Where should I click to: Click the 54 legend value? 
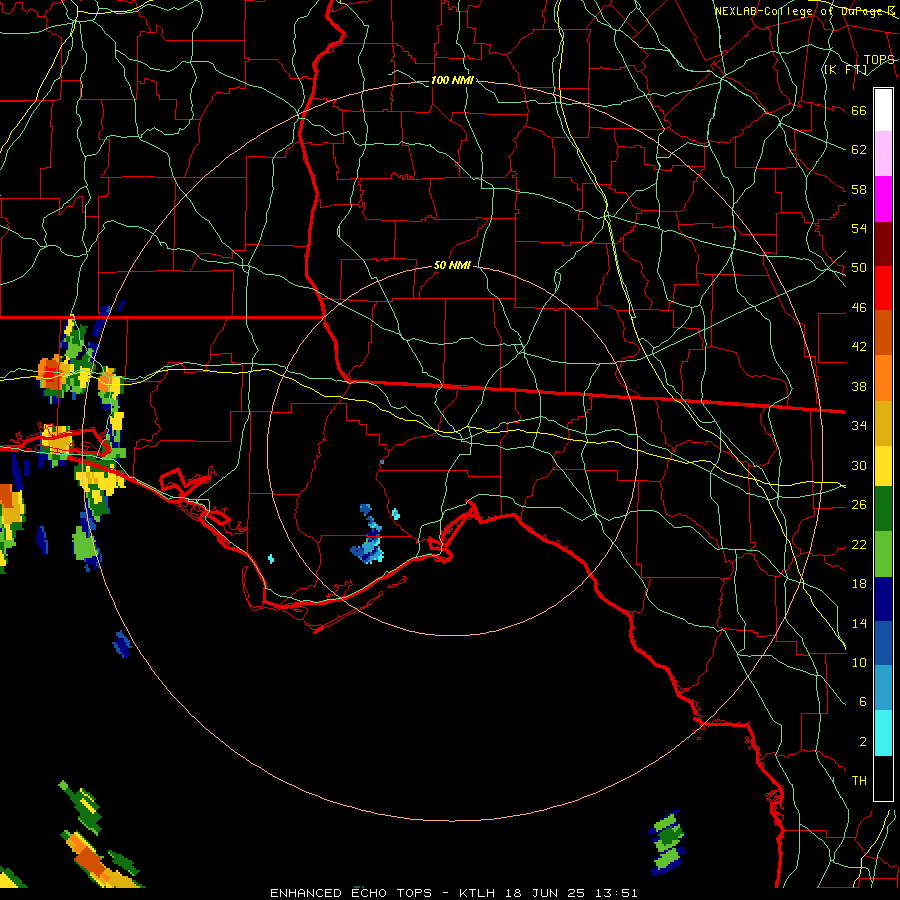(x=859, y=228)
